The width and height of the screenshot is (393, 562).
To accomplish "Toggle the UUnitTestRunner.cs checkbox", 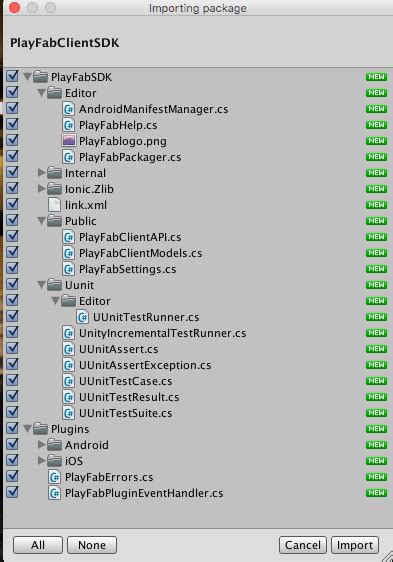I will tap(12, 316).
